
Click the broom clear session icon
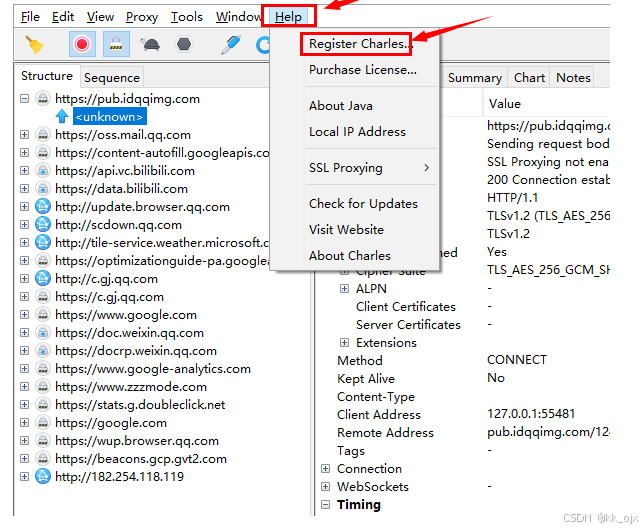[x=34, y=44]
